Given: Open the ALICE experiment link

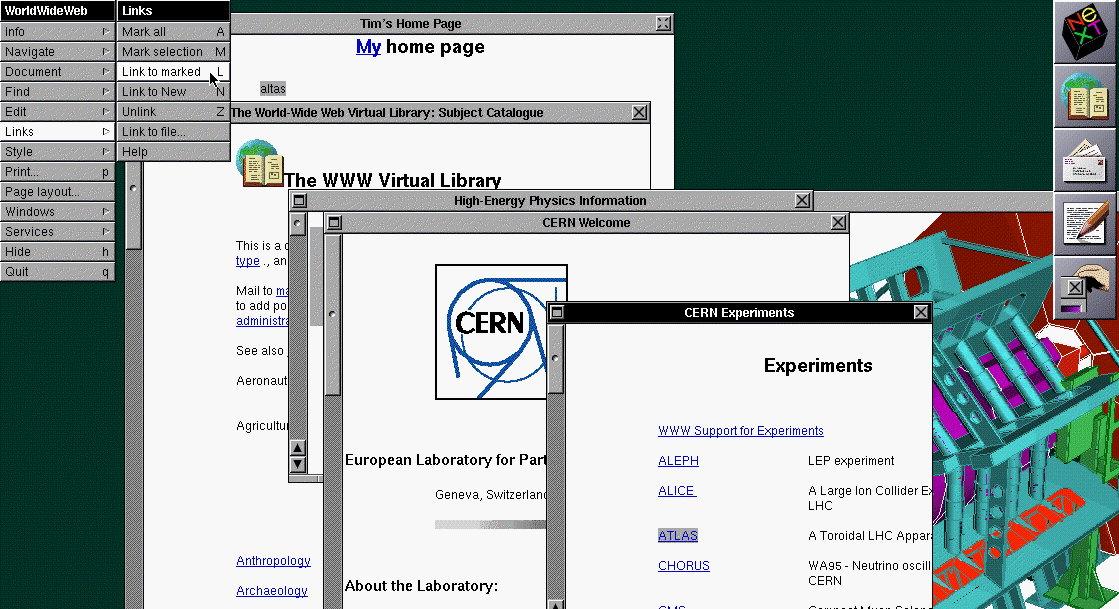Looking at the screenshot, I should click(x=677, y=490).
